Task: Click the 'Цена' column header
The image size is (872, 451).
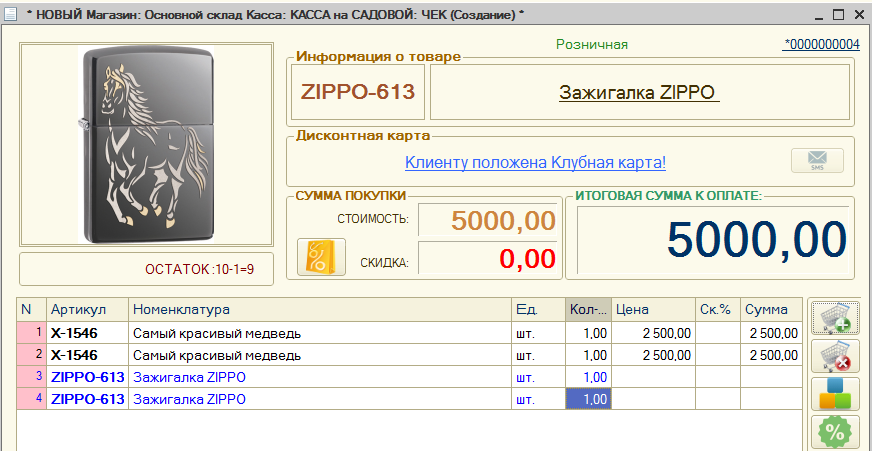Action: [x=653, y=310]
